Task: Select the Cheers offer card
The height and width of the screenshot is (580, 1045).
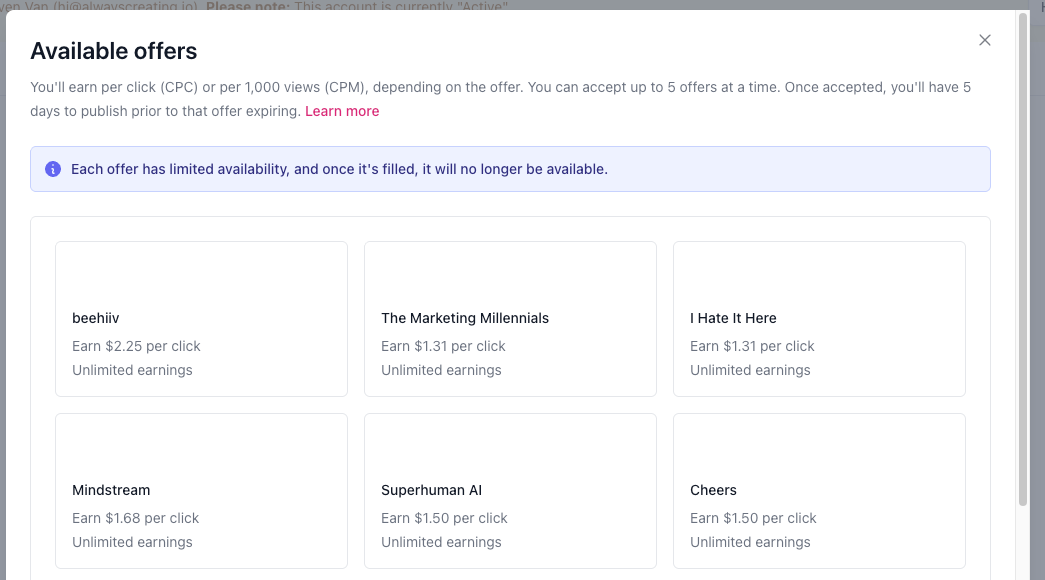Action: click(819, 490)
